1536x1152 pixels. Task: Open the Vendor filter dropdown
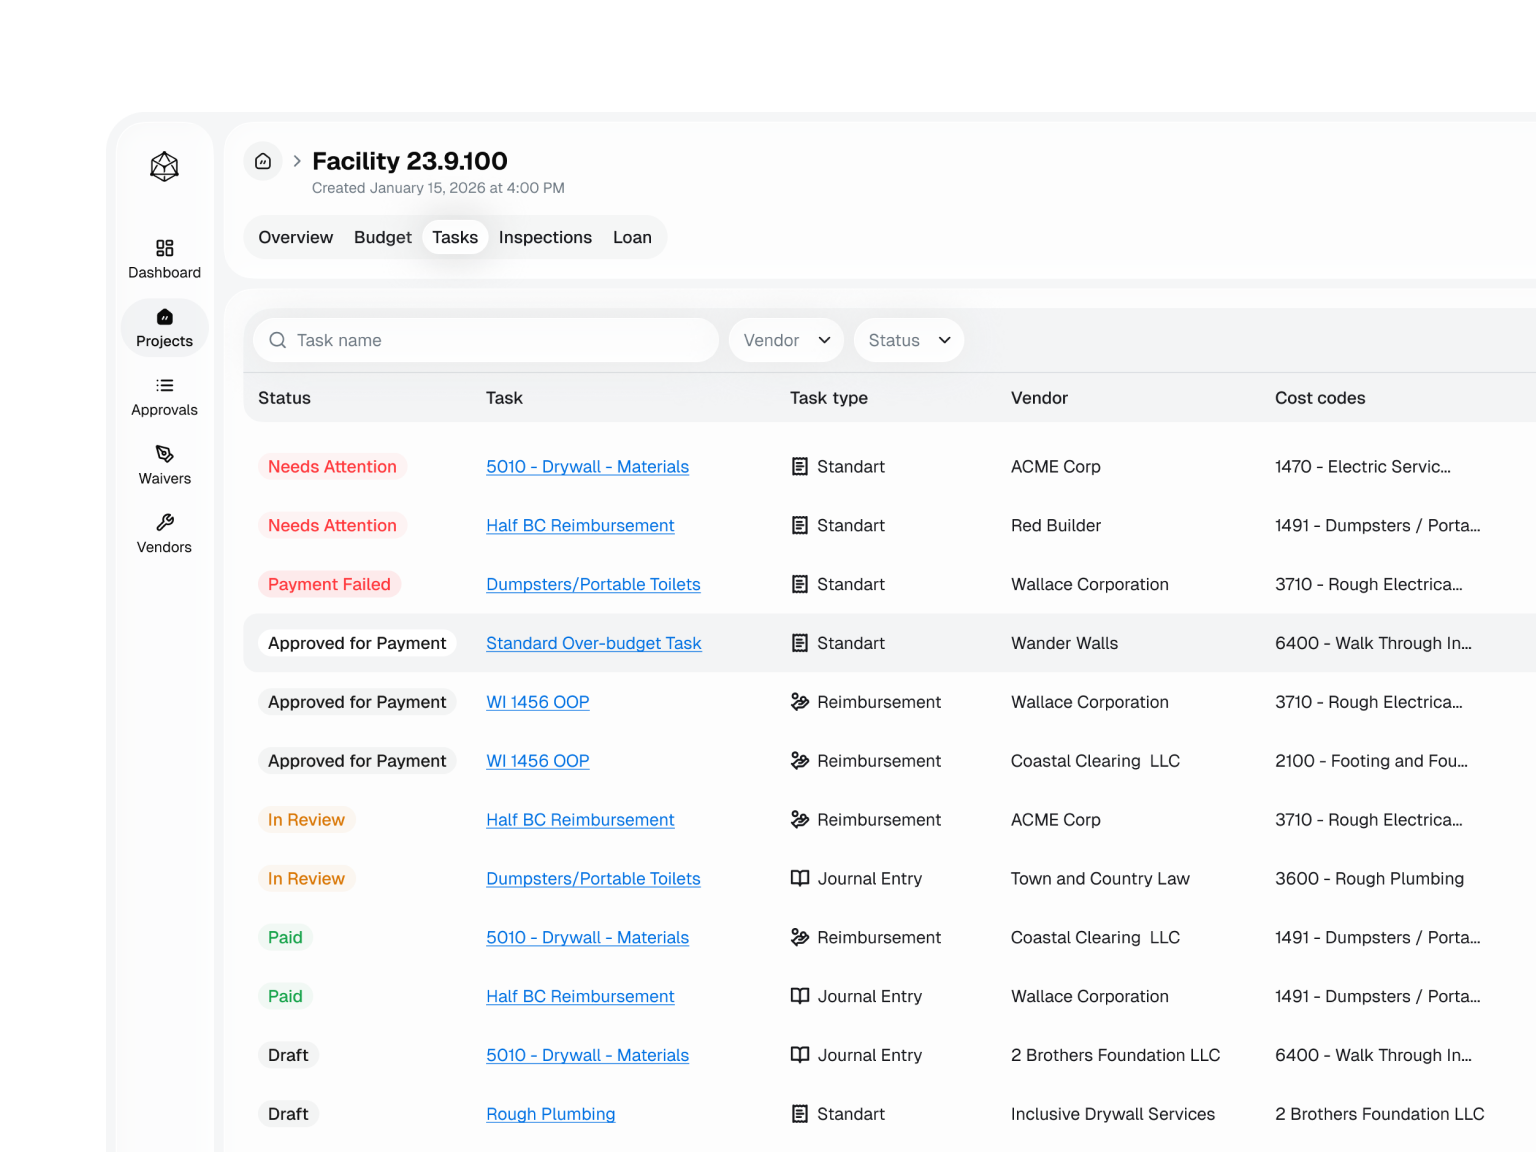(786, 340)
